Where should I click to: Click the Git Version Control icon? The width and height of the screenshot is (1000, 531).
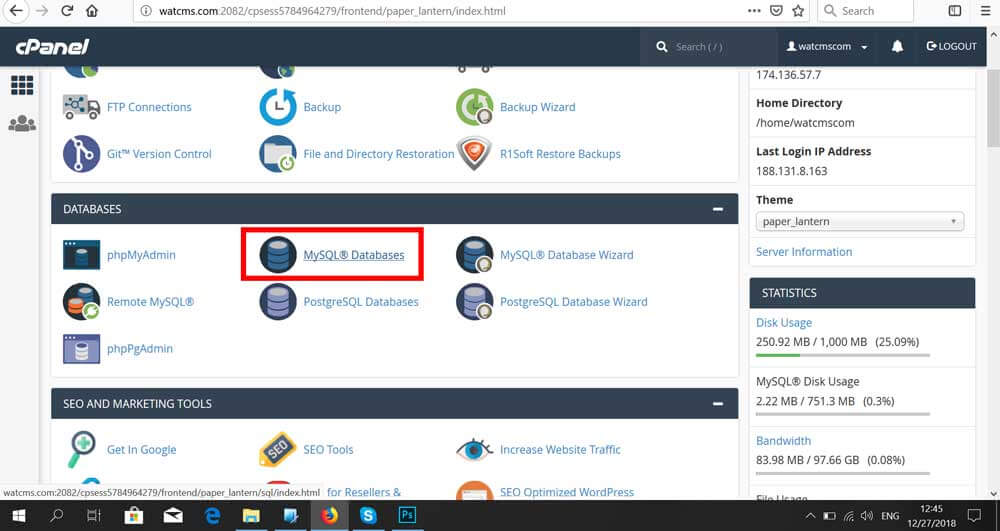pos(82,154)
